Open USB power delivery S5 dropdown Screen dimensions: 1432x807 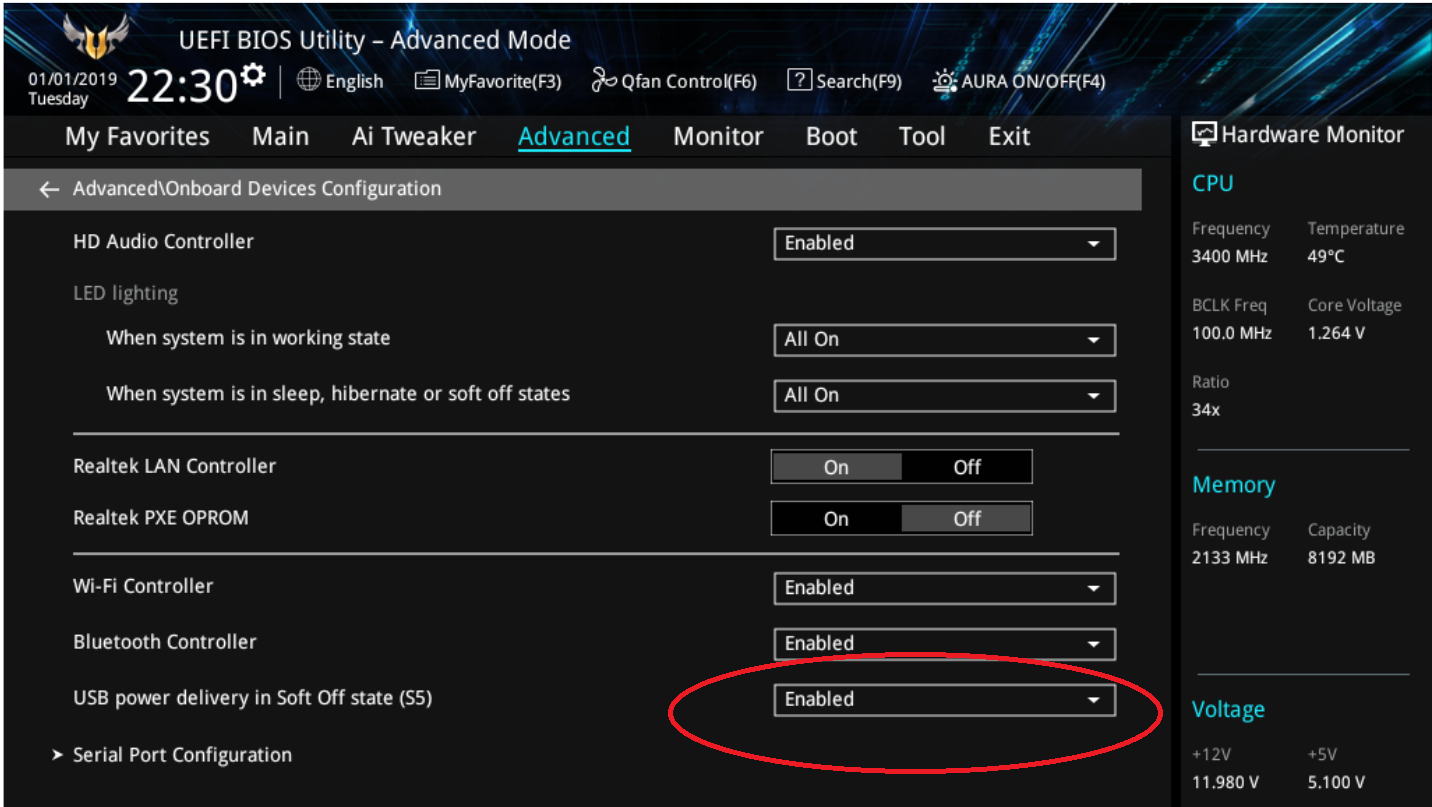click(x=944, y=700)
